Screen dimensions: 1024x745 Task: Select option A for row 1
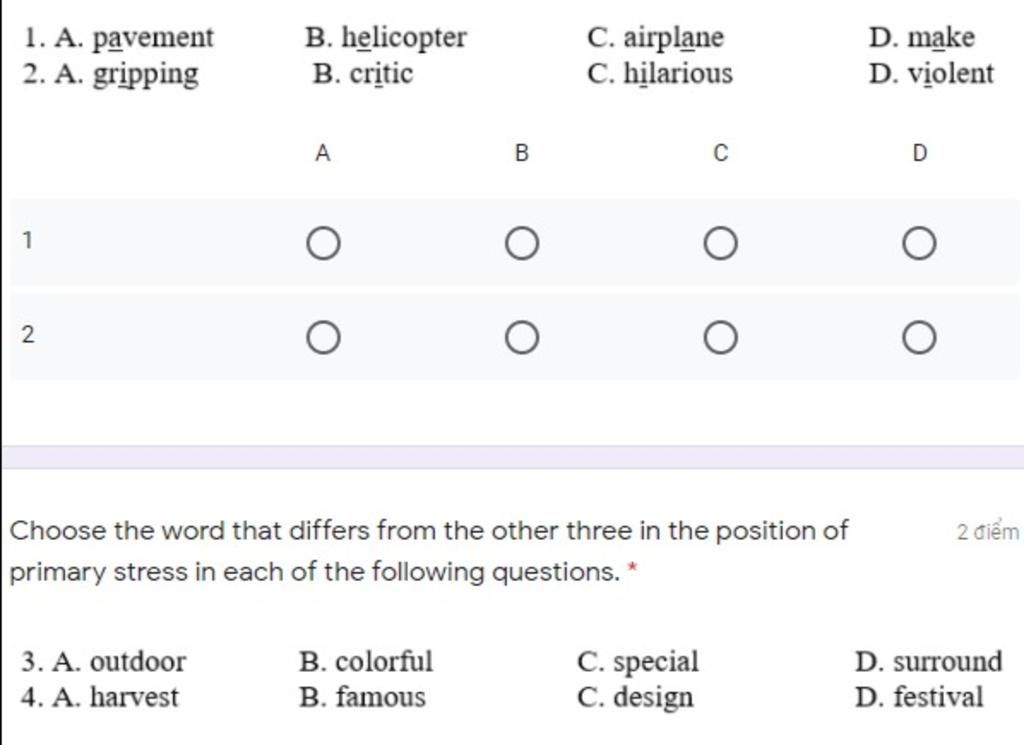tap(323, 244)
